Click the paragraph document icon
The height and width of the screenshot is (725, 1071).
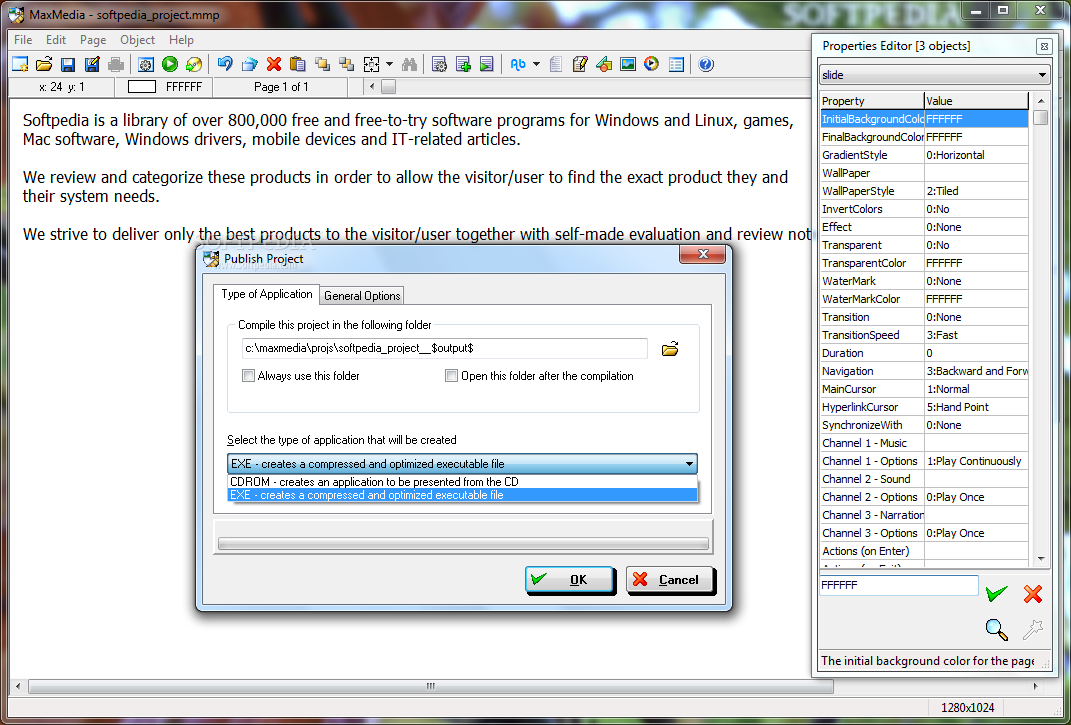point(556,64)
